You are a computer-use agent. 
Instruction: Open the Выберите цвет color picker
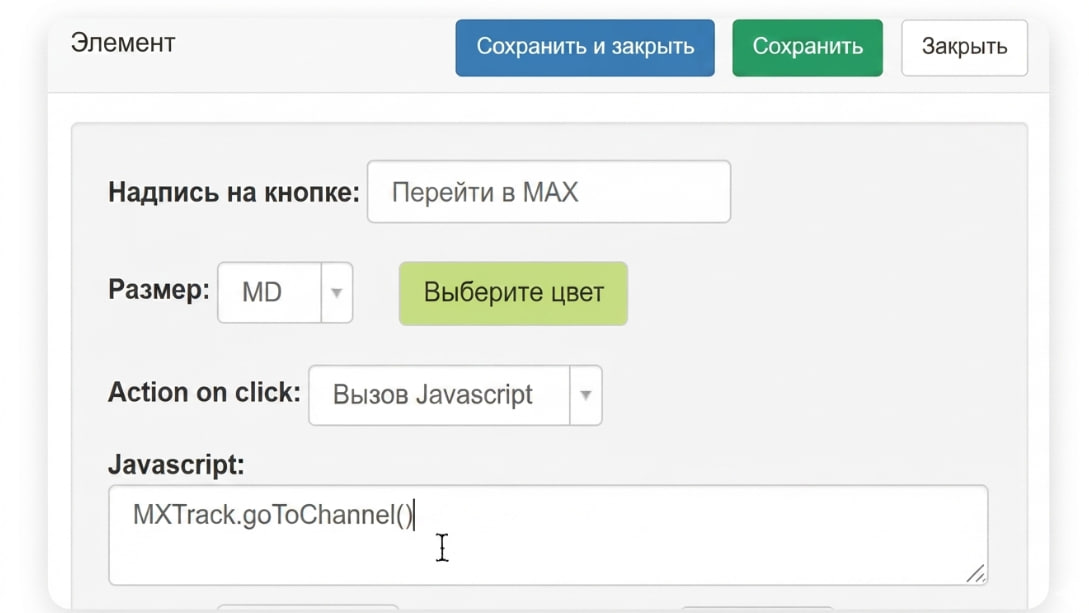513,293
